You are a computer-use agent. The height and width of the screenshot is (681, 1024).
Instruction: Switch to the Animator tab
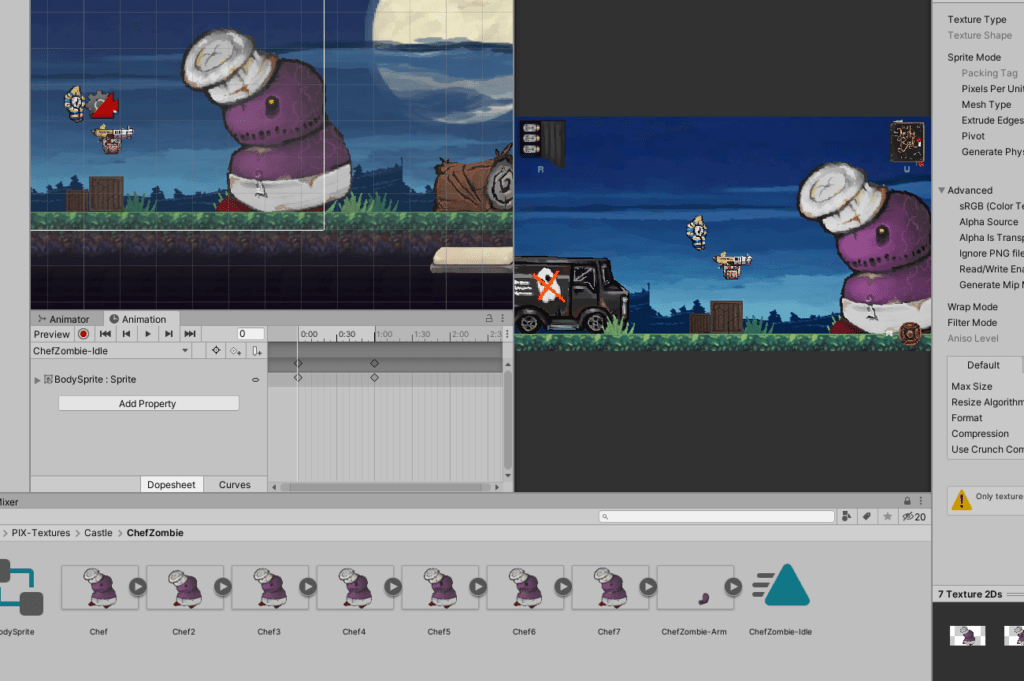coord(64,319)
